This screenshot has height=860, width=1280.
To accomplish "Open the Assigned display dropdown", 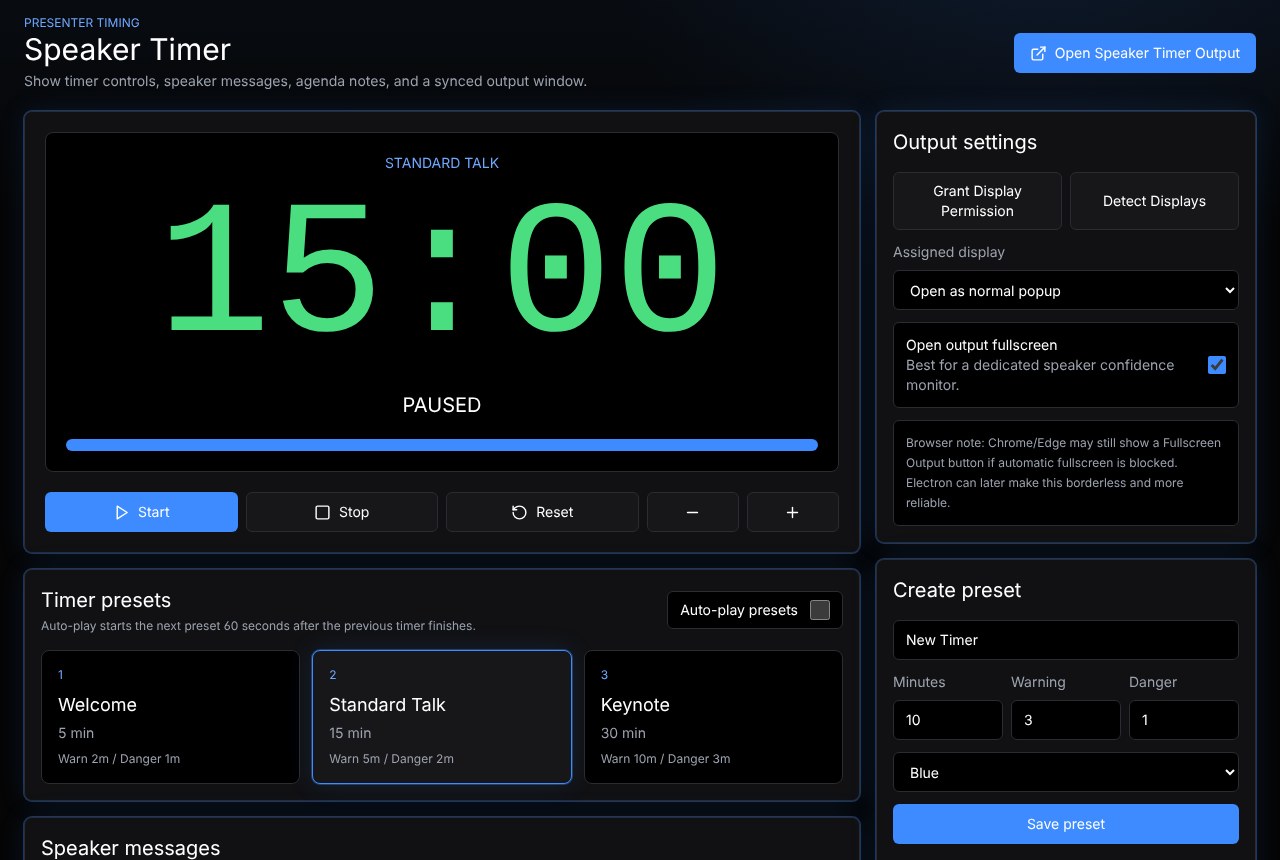I will [x=1066, y=291].
